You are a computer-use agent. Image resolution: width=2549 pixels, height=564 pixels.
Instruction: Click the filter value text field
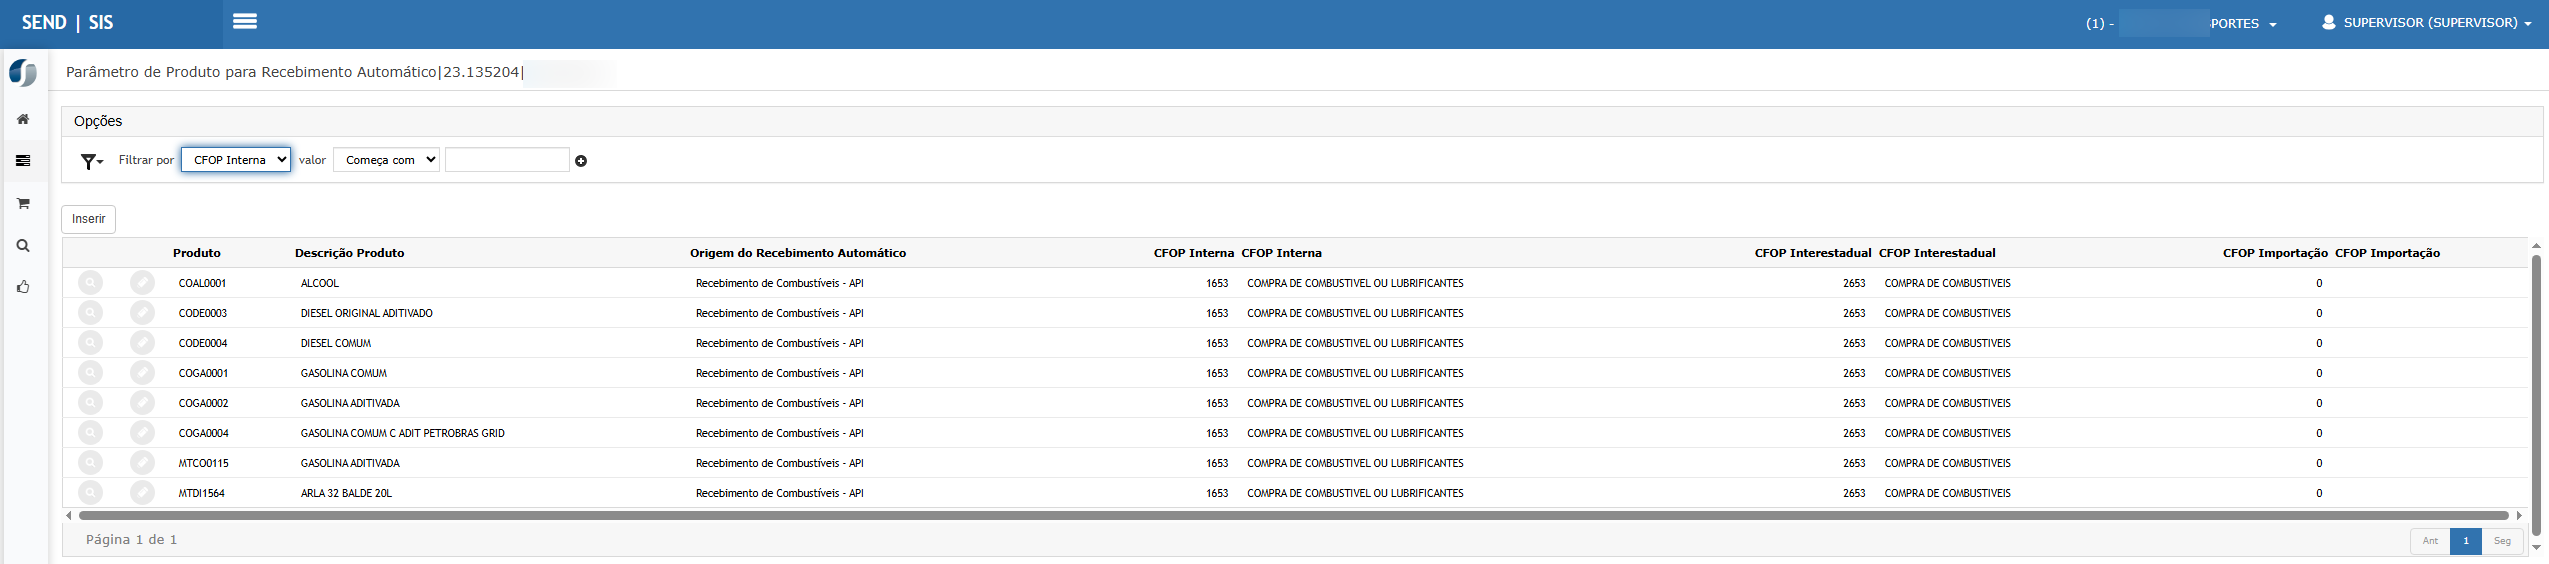click(507, 160)
